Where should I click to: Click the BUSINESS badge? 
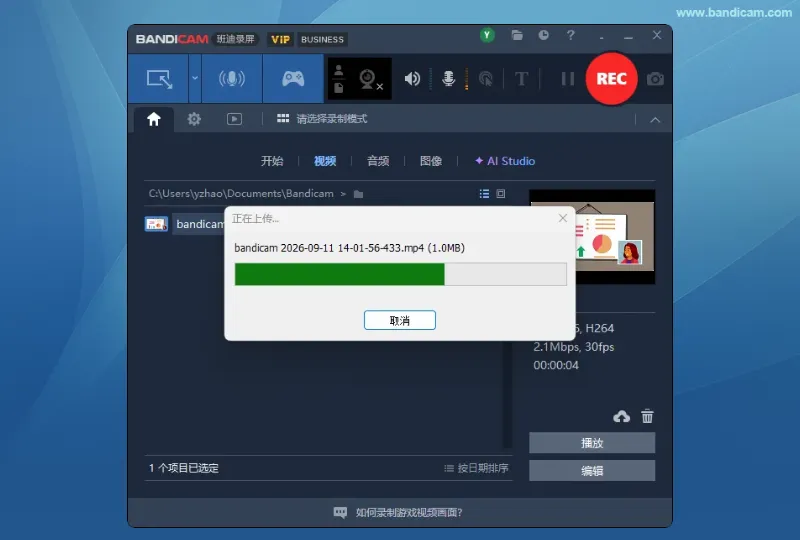point(322,39)
